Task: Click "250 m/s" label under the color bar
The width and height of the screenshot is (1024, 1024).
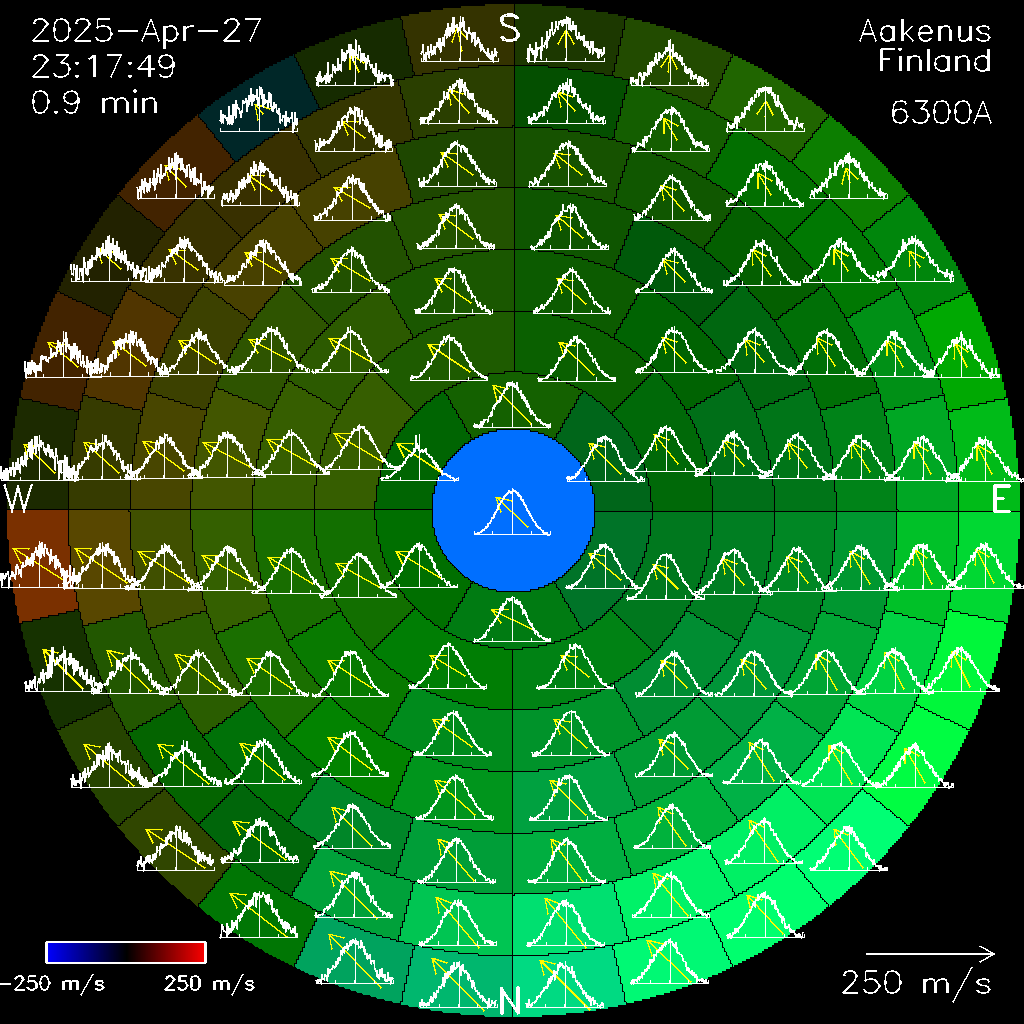Action: coord(209,984)
